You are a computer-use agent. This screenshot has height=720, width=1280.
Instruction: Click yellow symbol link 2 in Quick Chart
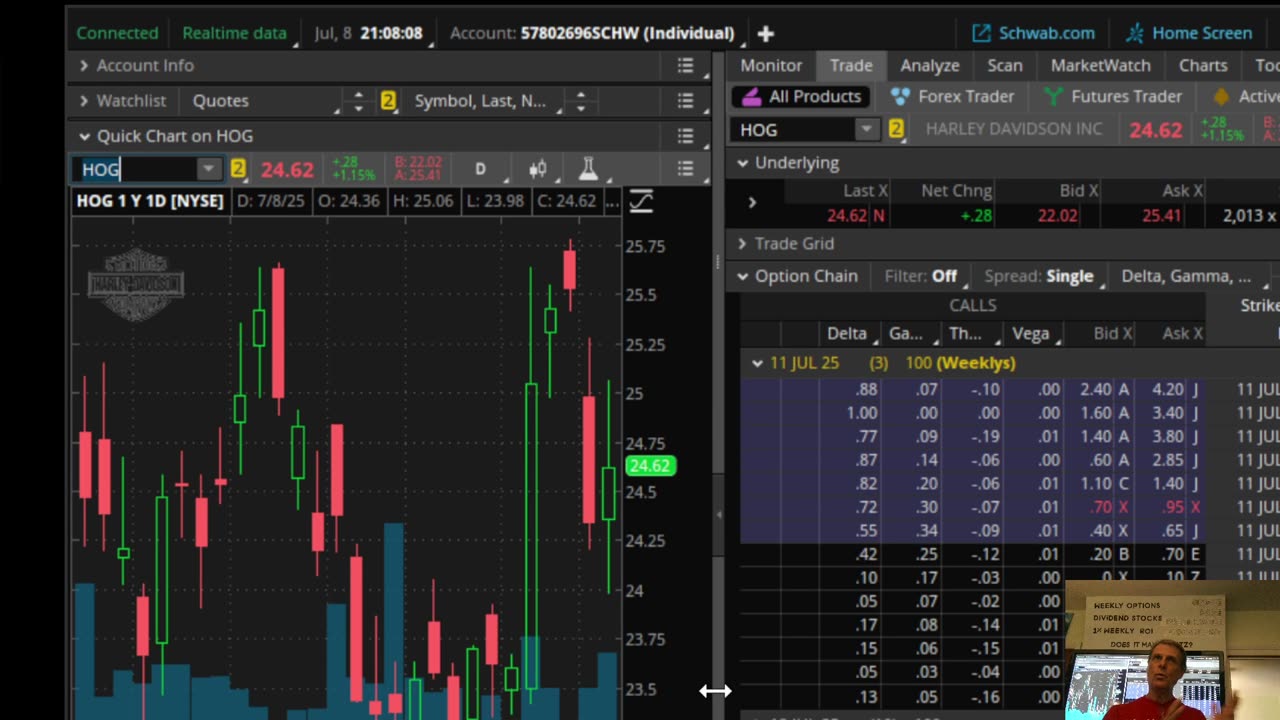point(238,169)
